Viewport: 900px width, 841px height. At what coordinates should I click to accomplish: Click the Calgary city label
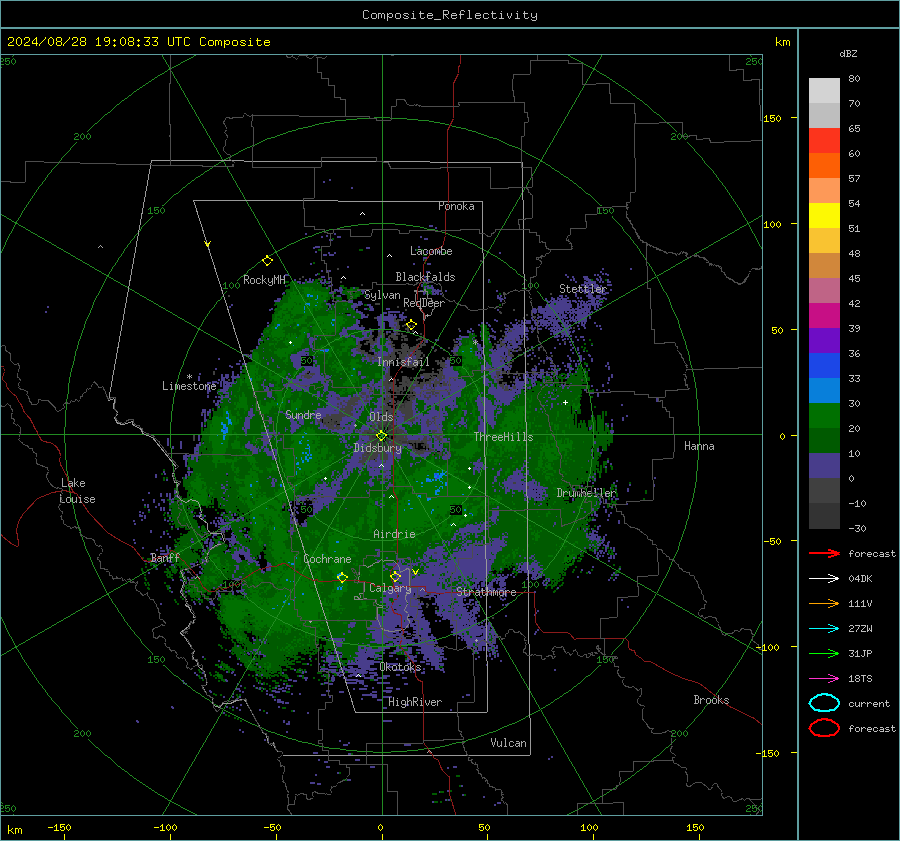[x=390, y=588]
